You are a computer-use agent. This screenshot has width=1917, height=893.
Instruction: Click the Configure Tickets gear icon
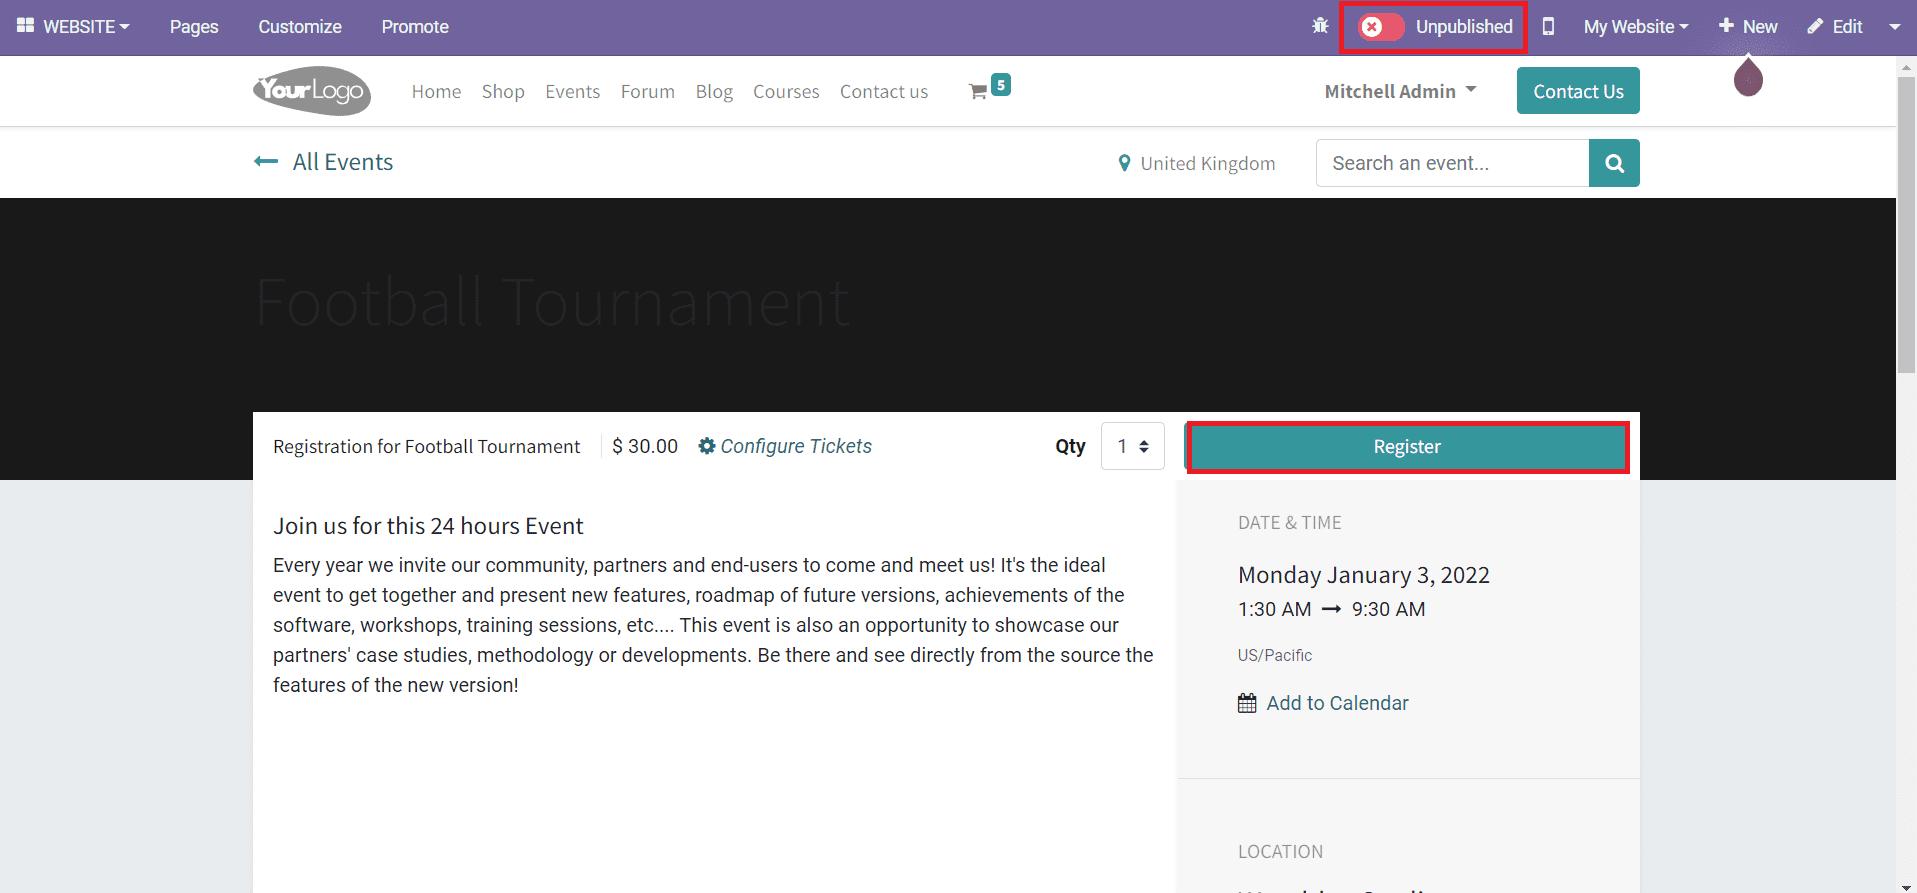pos(707,446)
